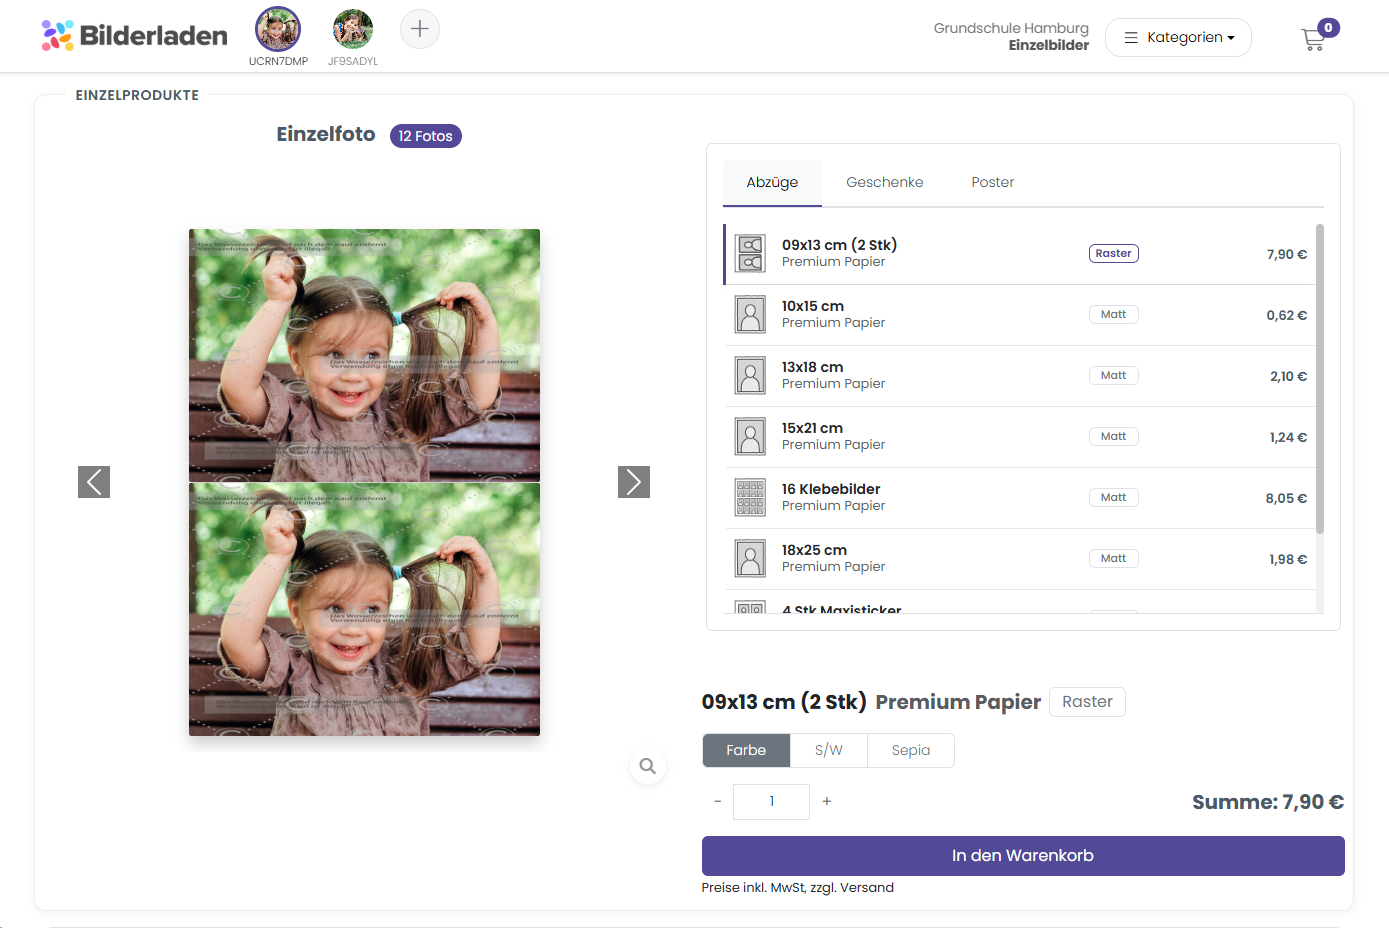Add new code with plus circle icon
Screen dimensions: 1389x928
pyautogui.click(x=420, y=29)
